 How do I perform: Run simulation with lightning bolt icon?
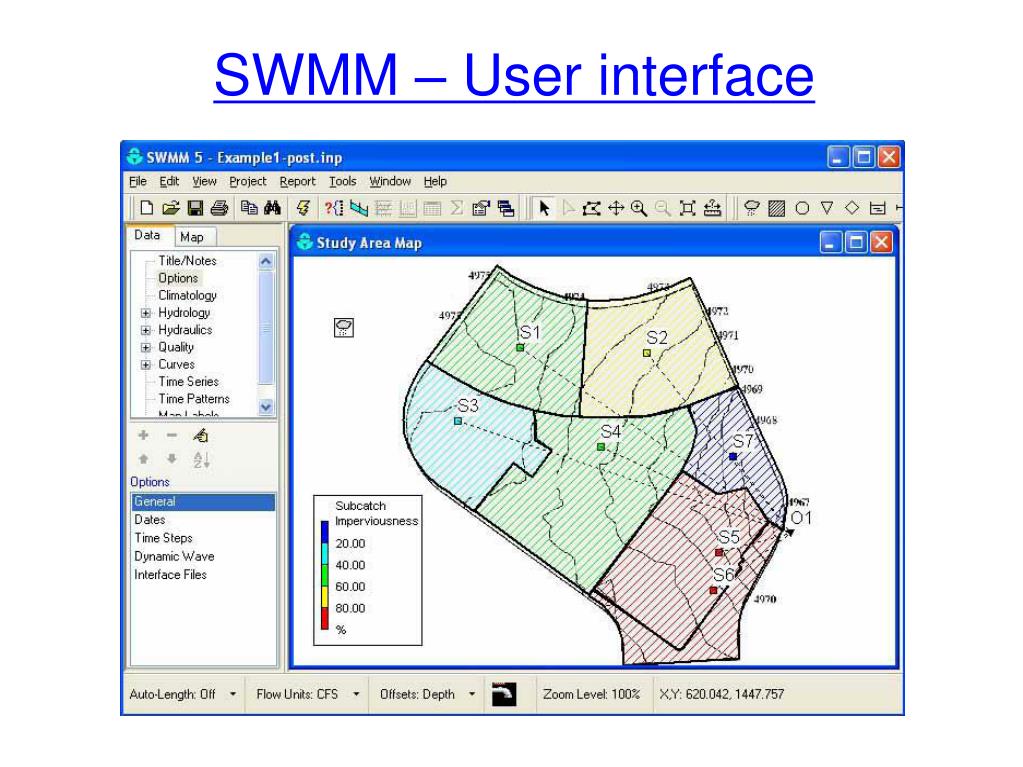(303, 208)
